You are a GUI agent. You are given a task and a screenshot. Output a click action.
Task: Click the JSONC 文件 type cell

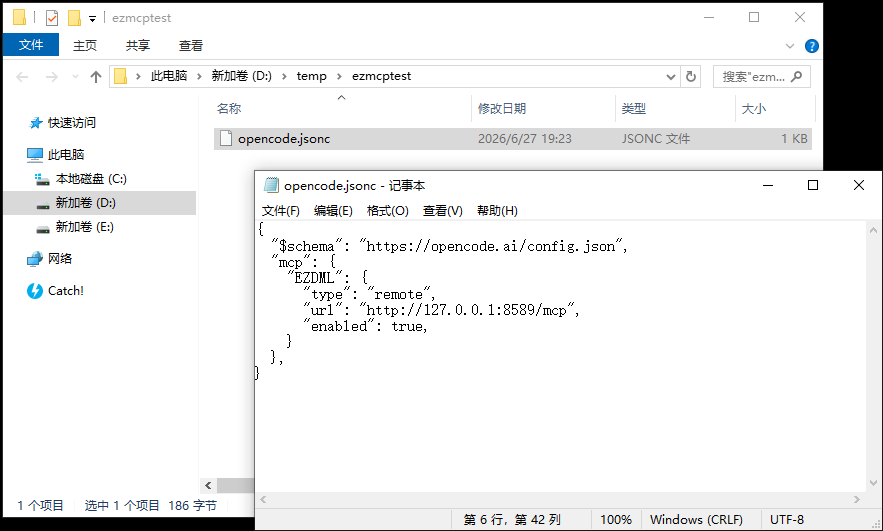coord(655,139)
